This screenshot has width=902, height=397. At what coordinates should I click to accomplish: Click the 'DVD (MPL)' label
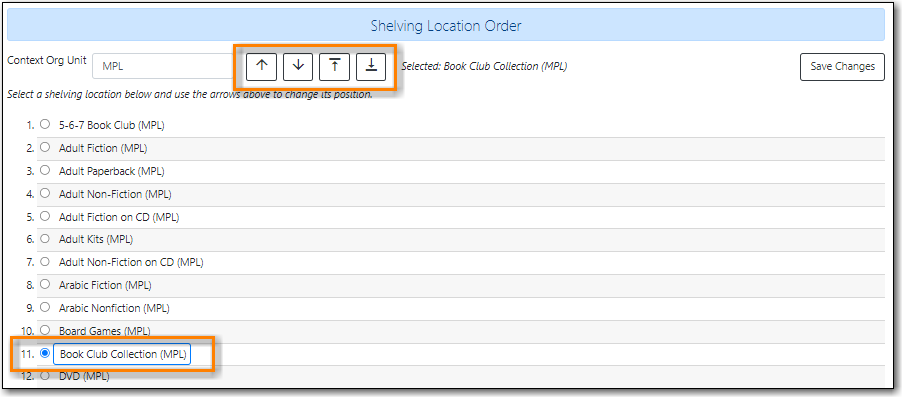(x=84, y=377)
